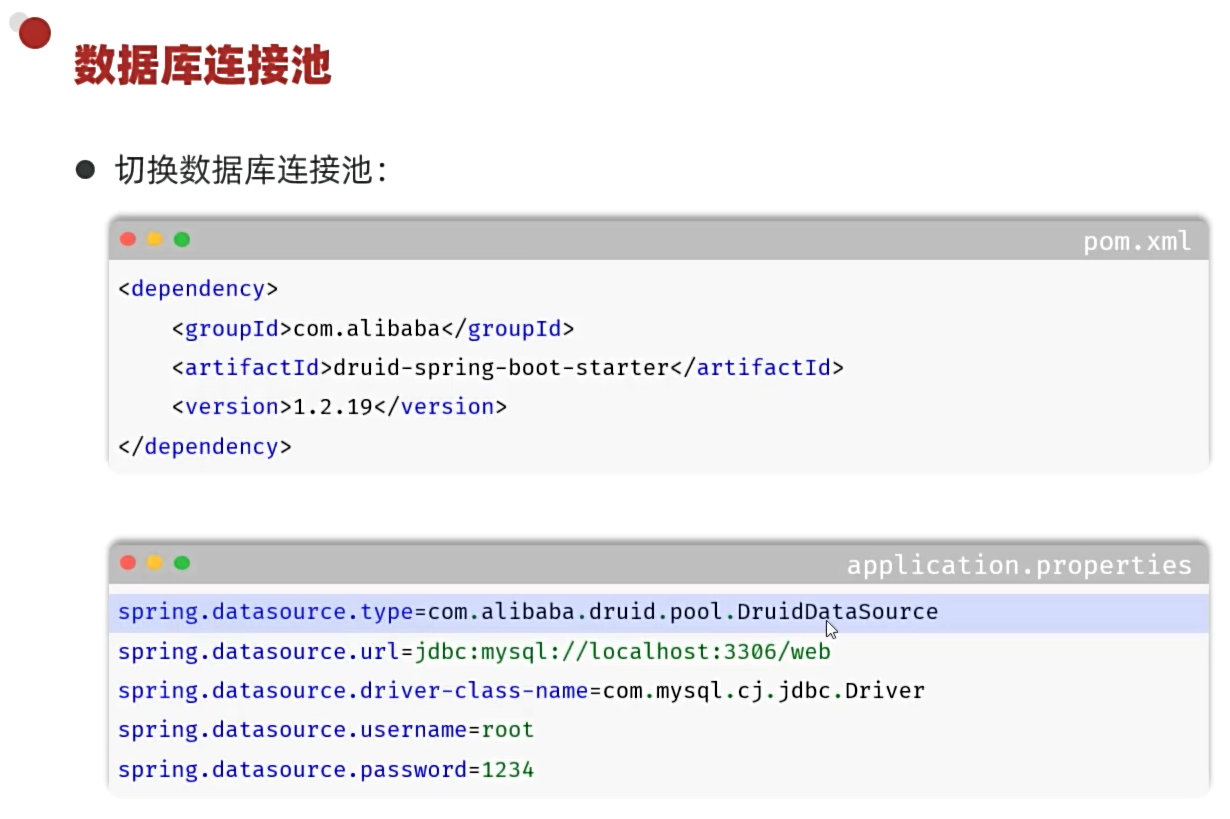Click the password value 1234
This screenshot has height=819, width=1230.
pos(508,770)
